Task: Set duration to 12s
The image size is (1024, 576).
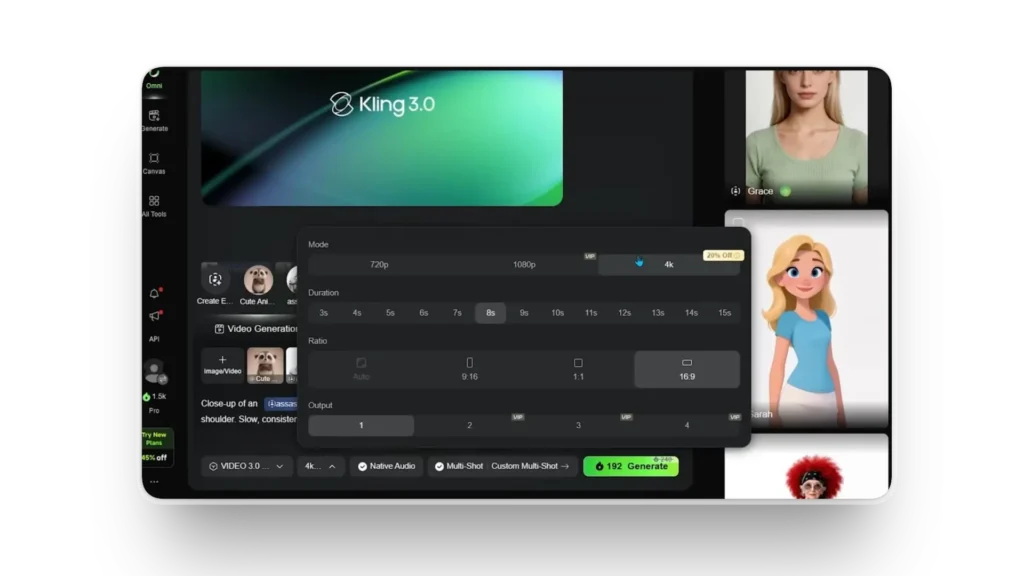Action: coord(624,313)
